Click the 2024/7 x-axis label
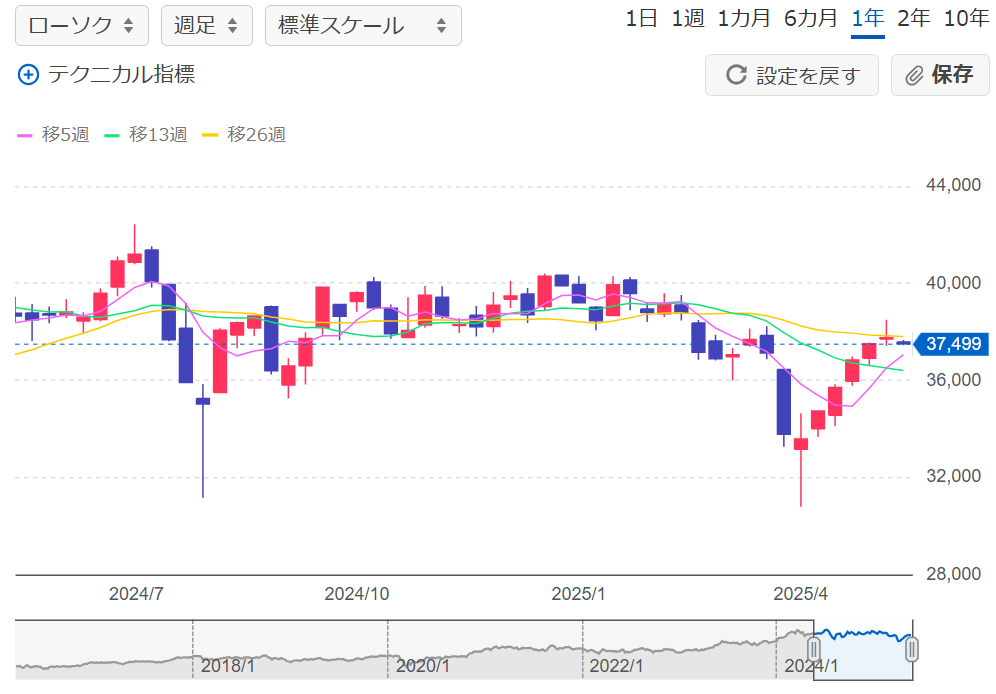Screen dimensions: 996x694 coord(136,594)
